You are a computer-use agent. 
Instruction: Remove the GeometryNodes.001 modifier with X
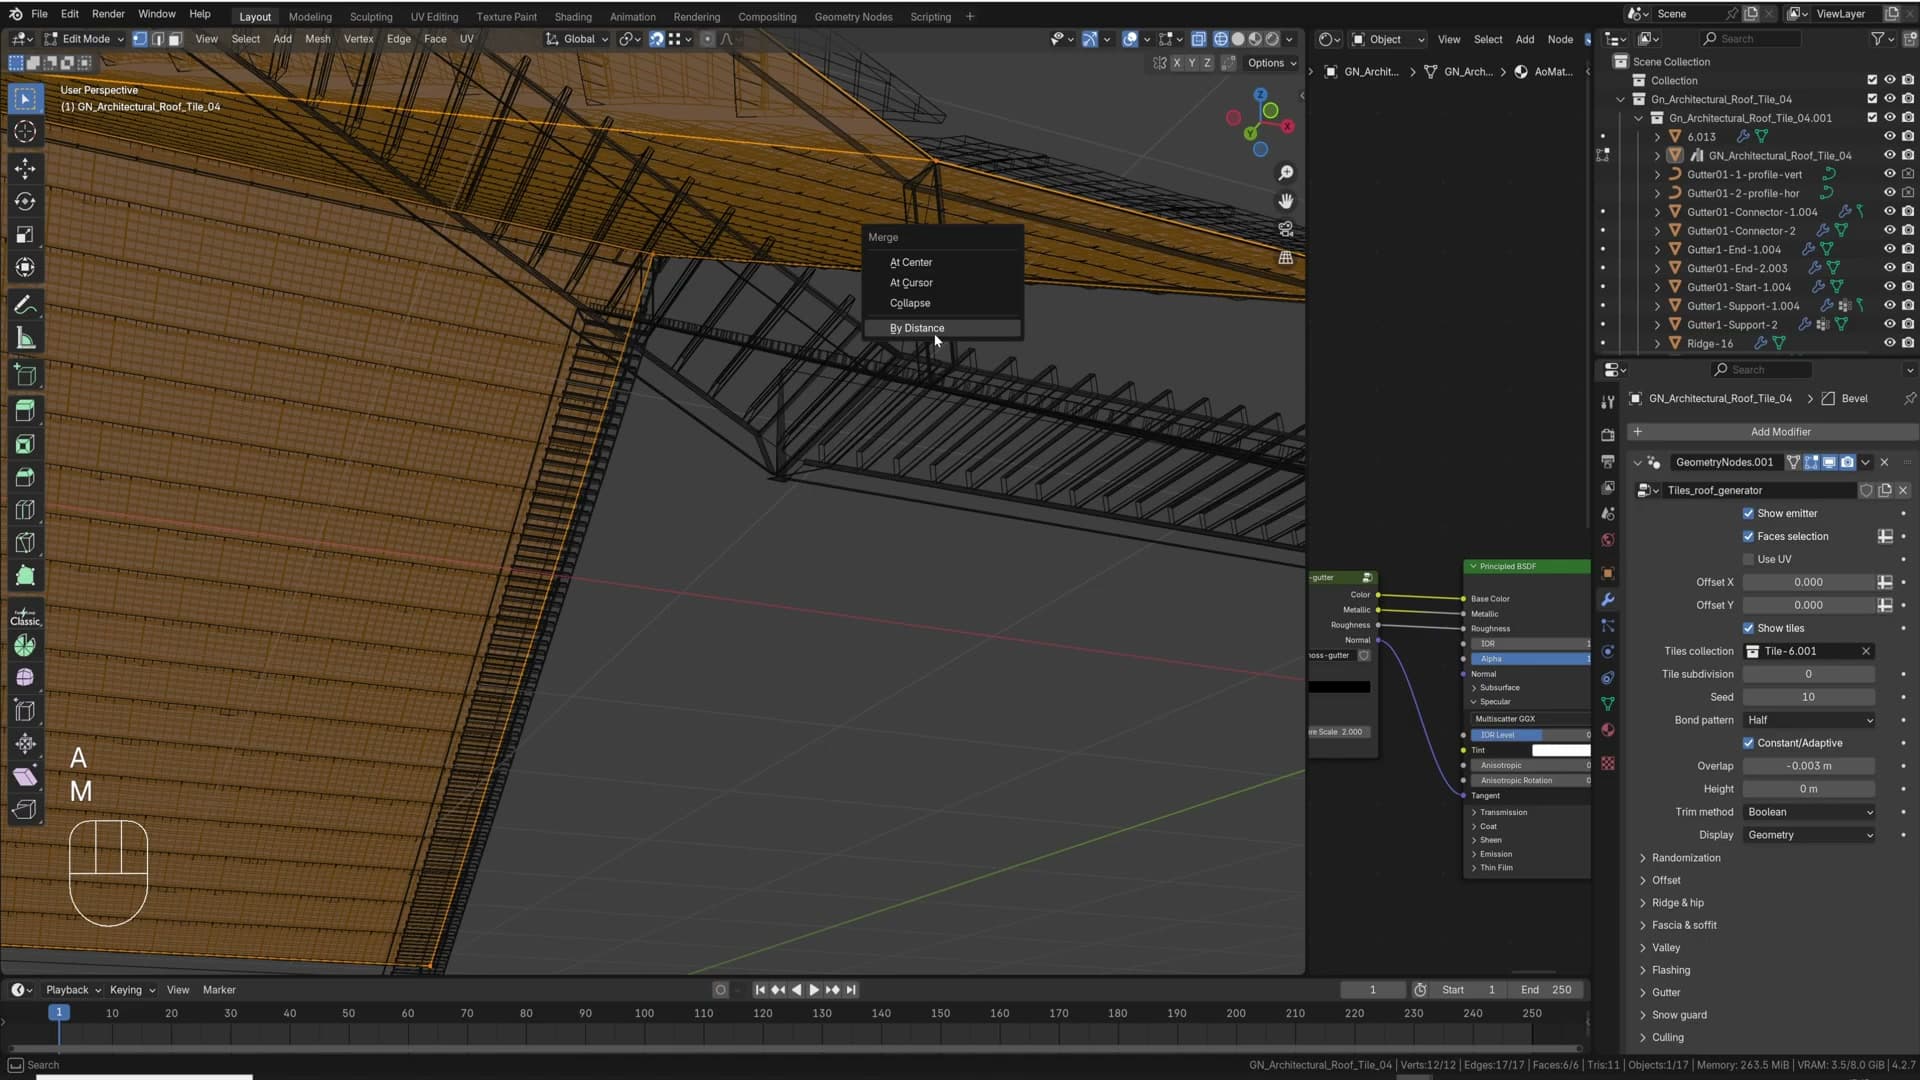pos(1884,462)
